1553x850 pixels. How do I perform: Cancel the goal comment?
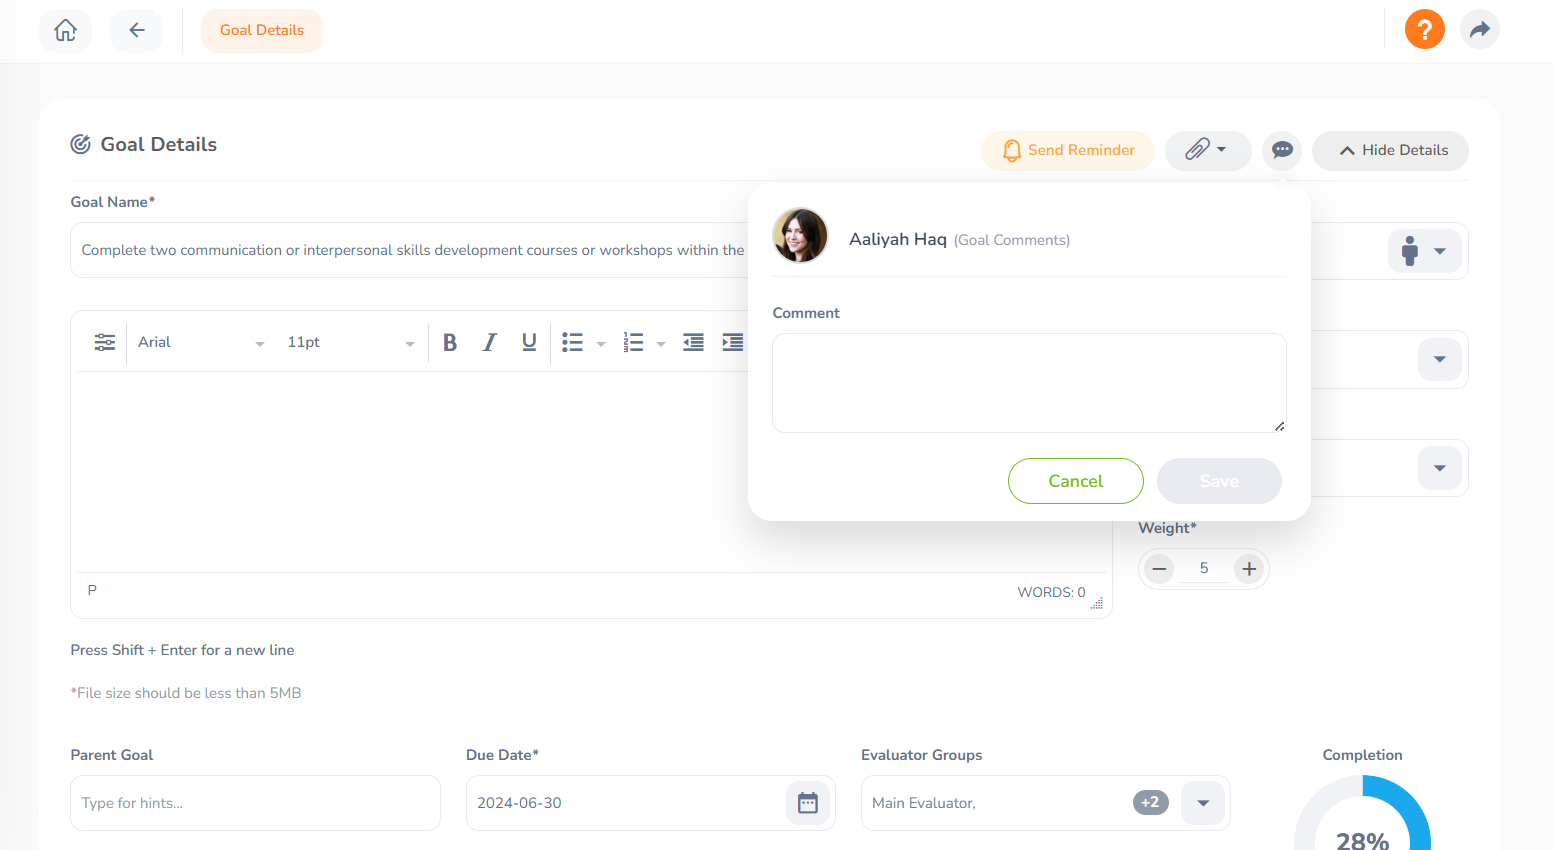[x=1075, y=481]
